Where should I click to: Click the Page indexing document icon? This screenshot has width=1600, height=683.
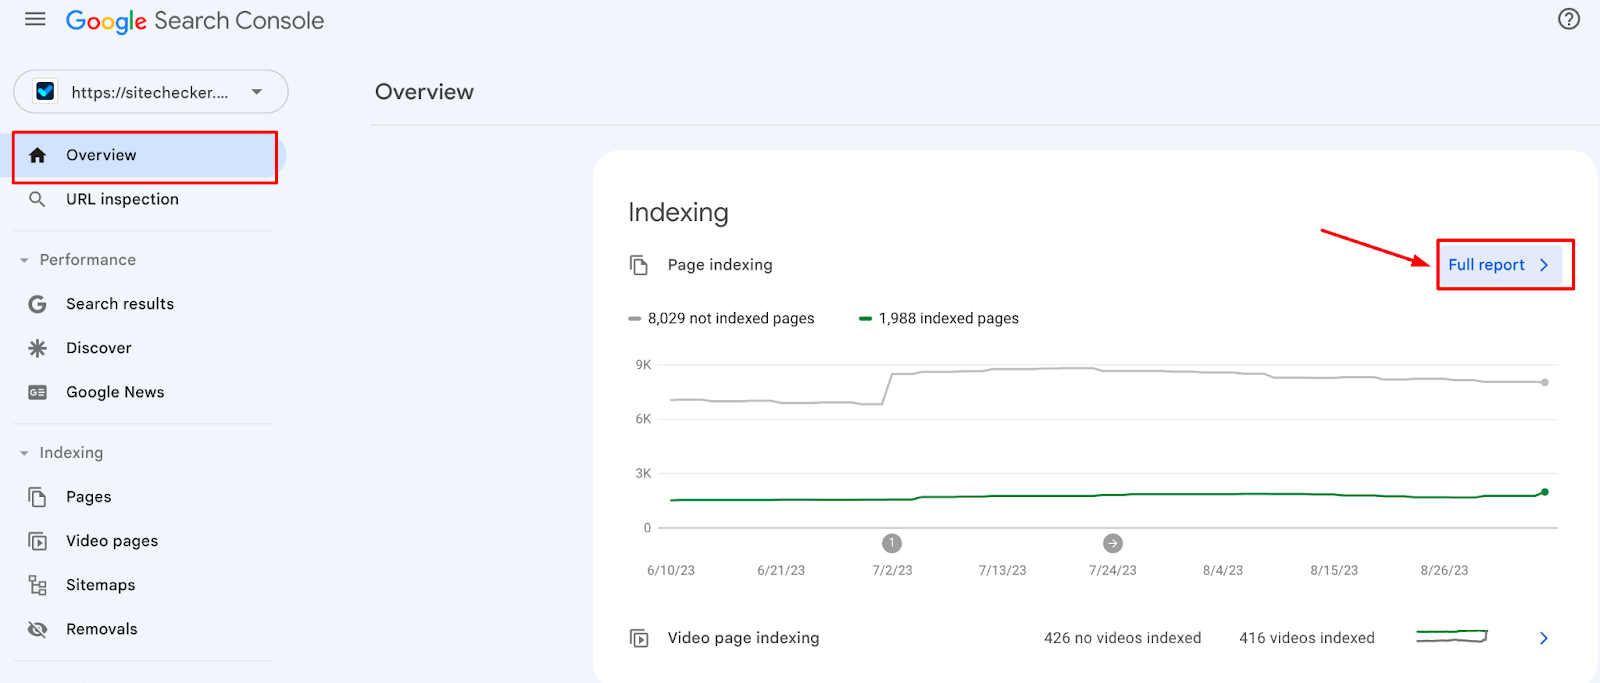click(638, 265)
